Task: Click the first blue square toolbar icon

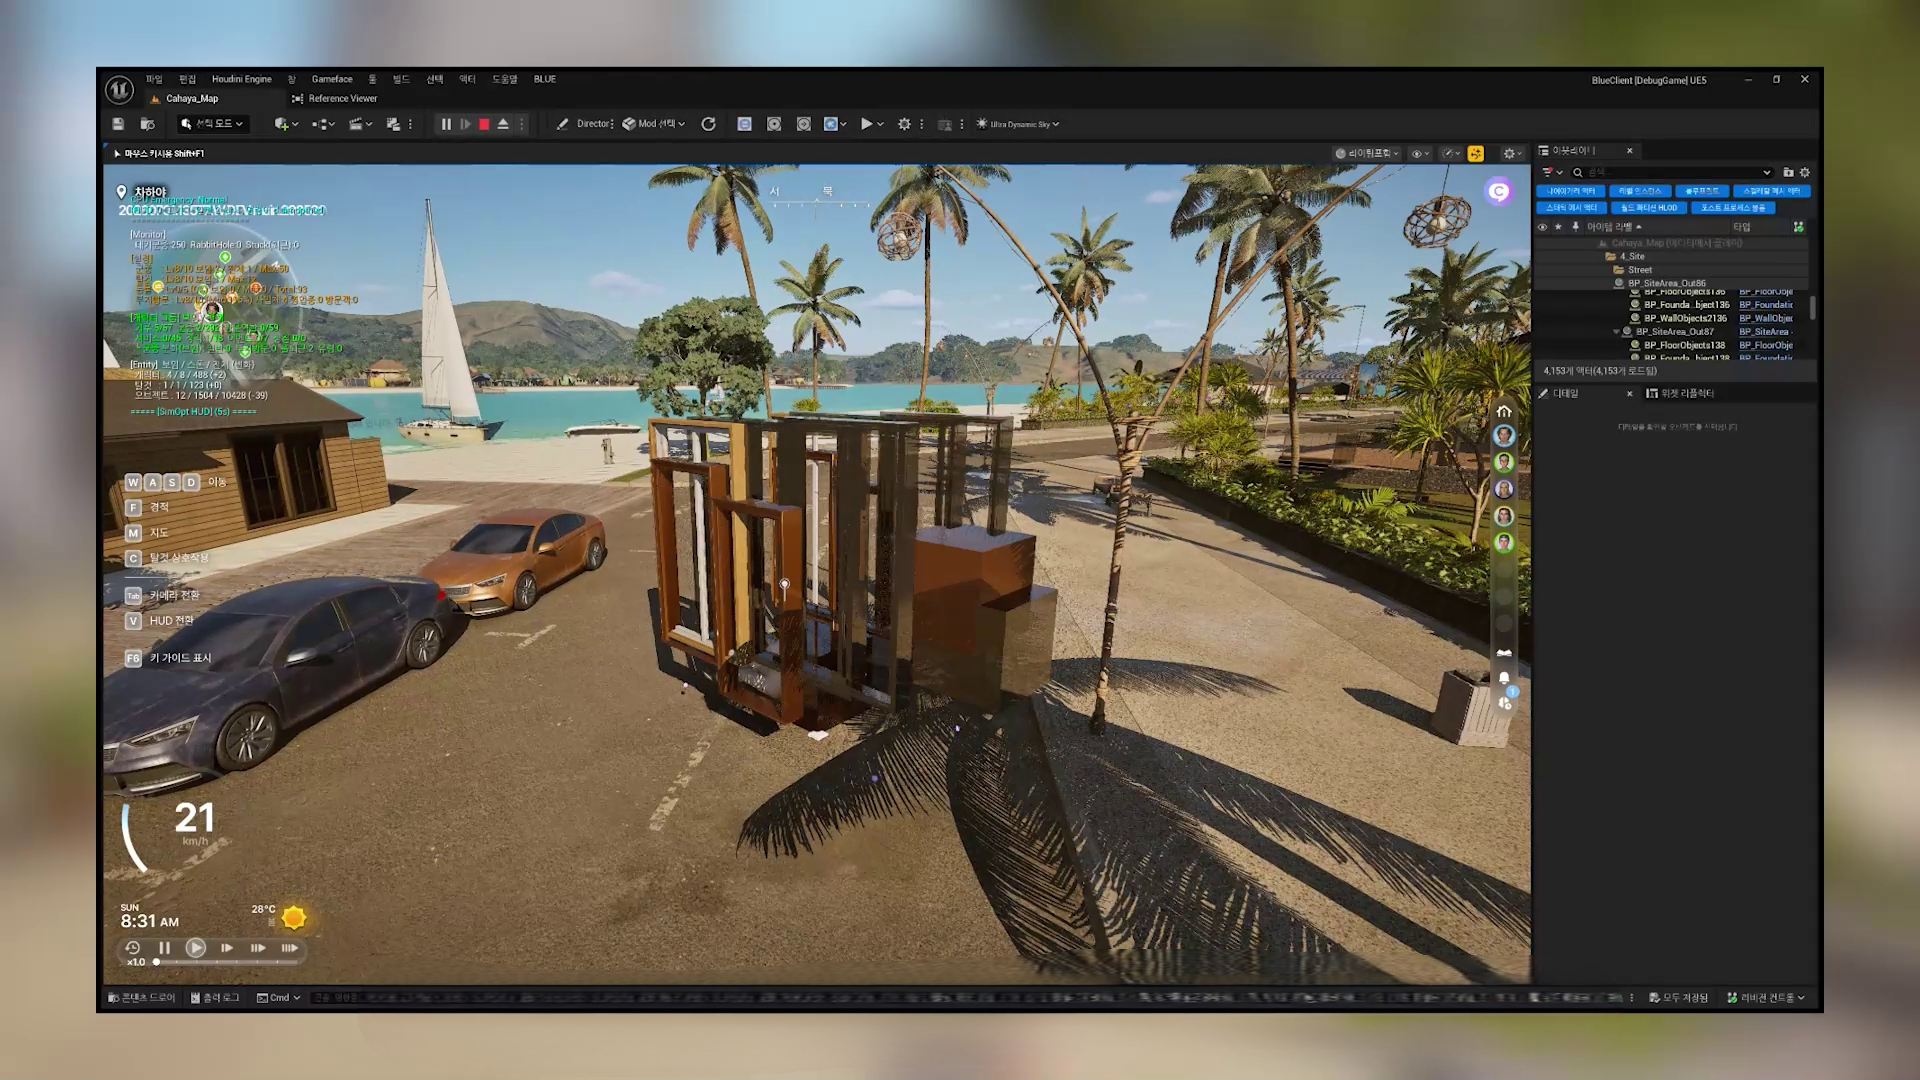Action: click(x=744, y=124)
